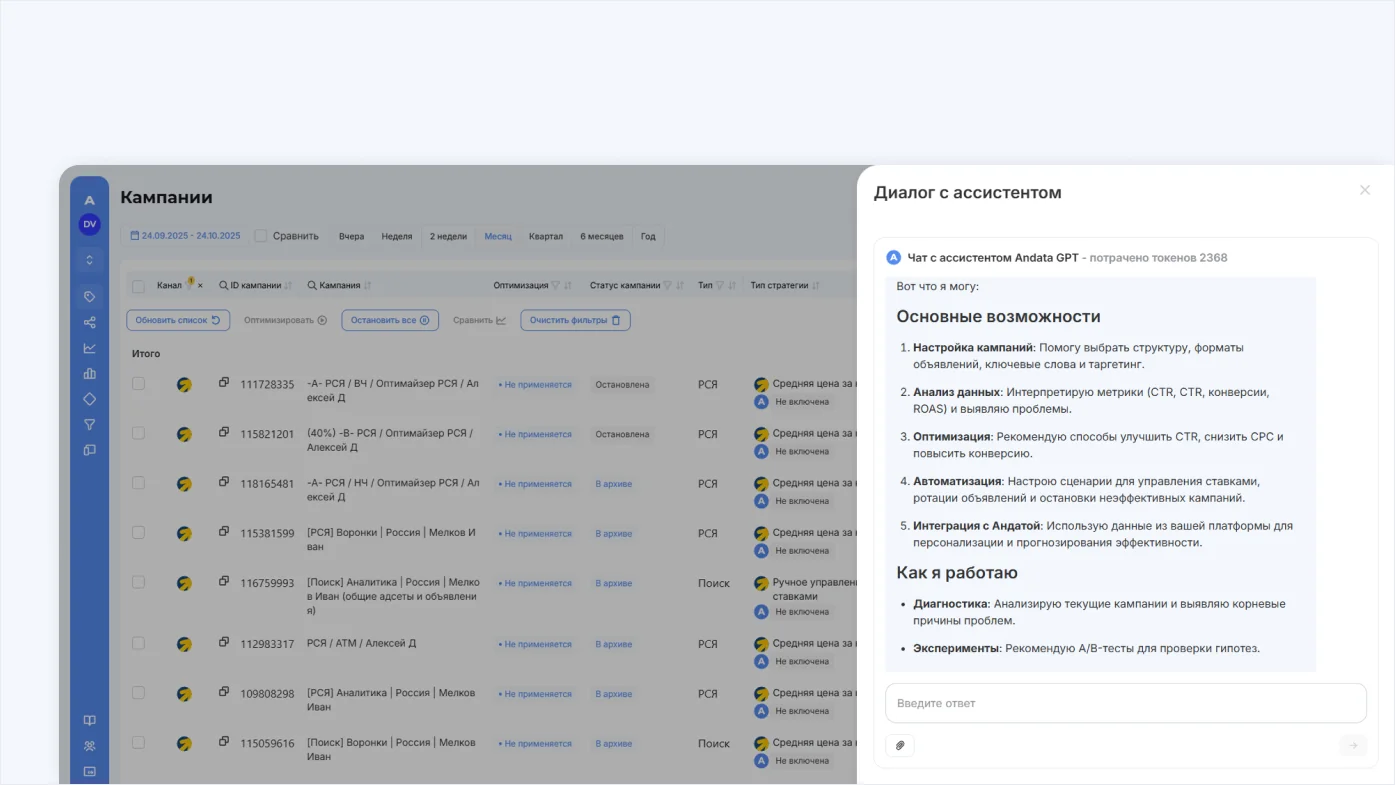Click the Andata 'A' logo in sidebar
Image resolution: width=1395 pixels, height=785 pixels.
pyautogui.click(x=90, y=200)
